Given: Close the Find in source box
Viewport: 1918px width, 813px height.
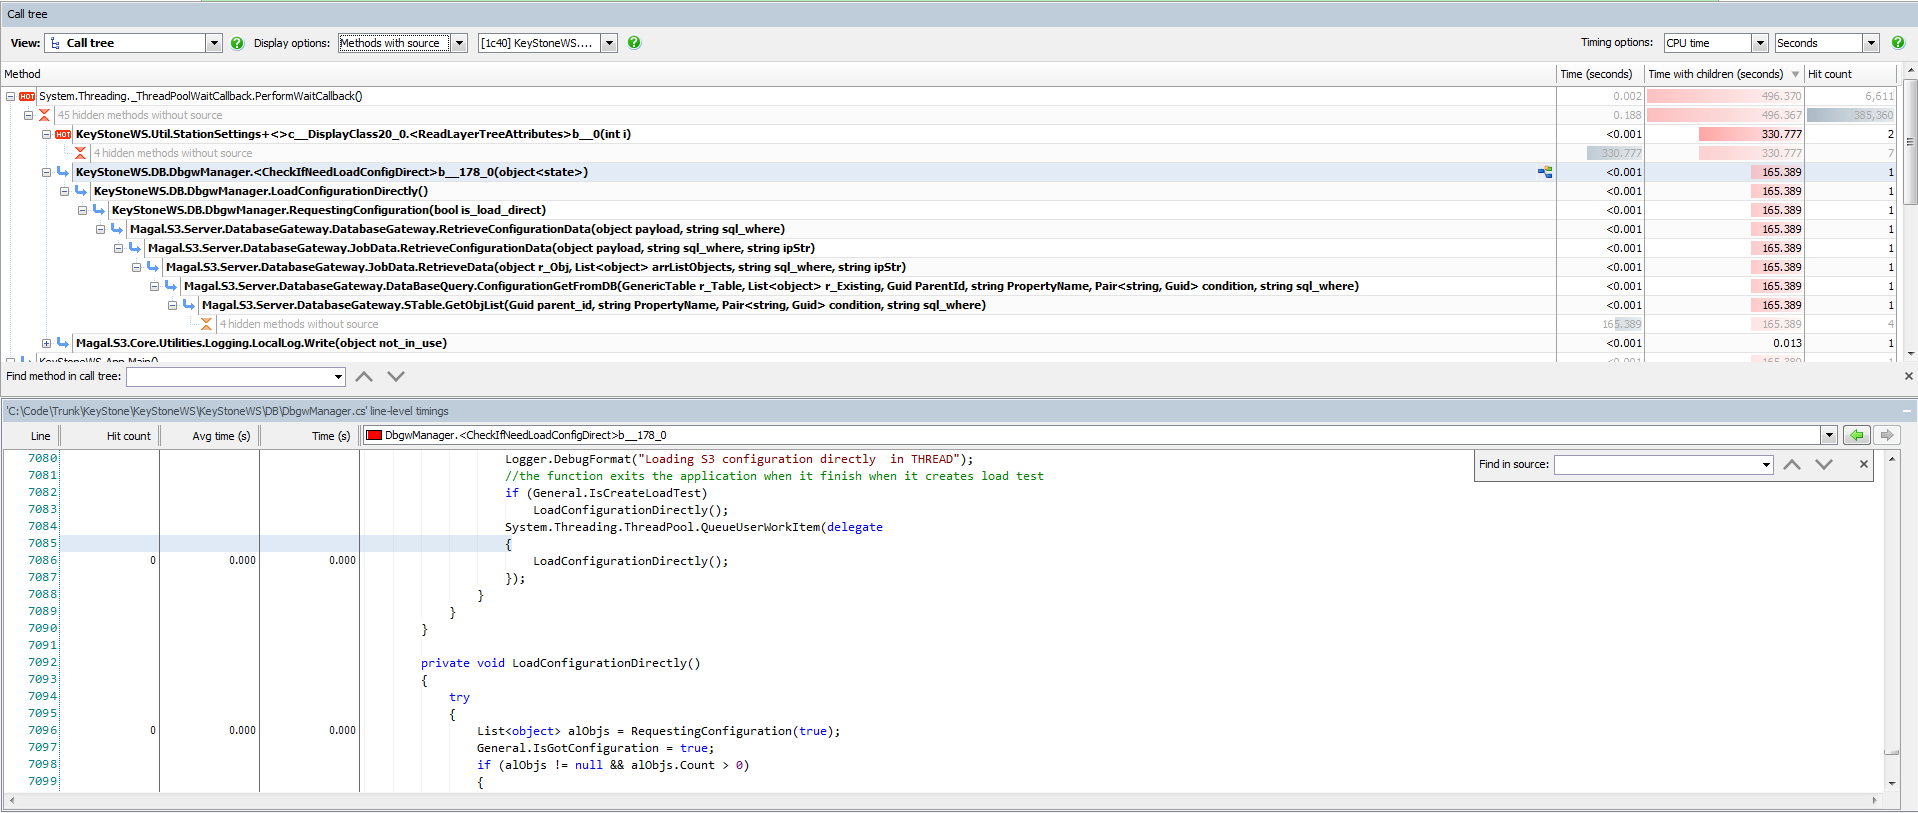Looking at the screenshot, I should tap(1864, 464).
